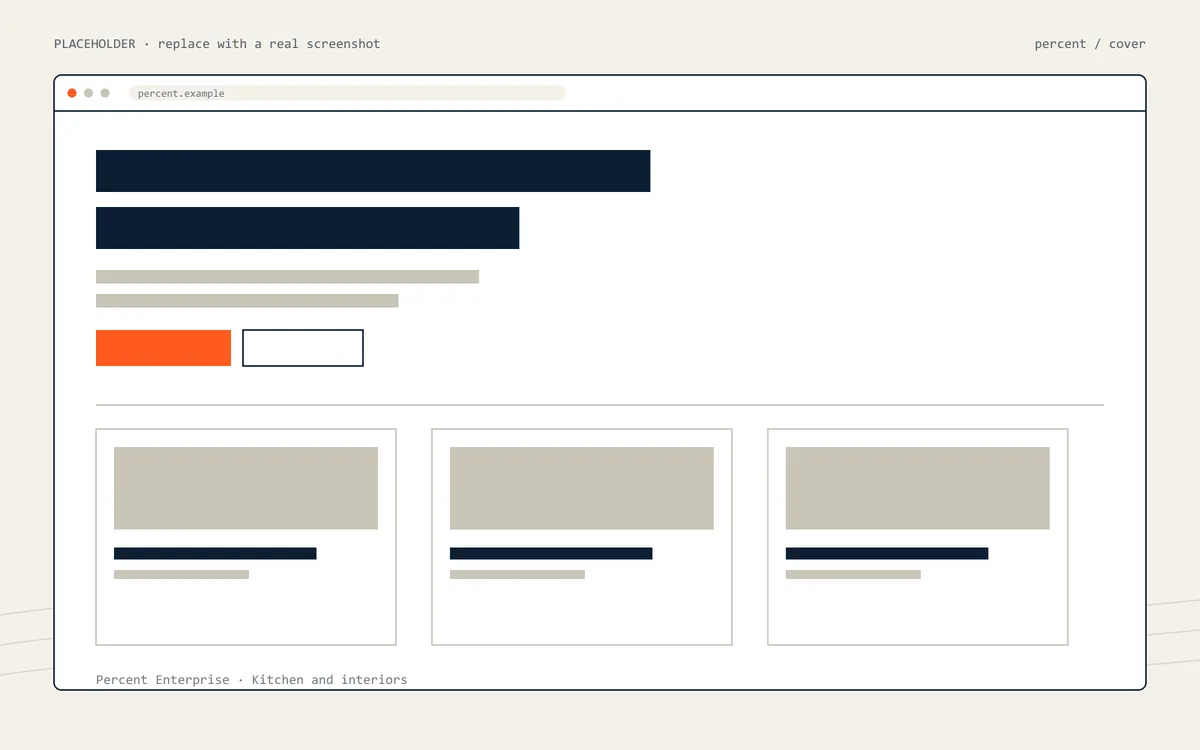Click the dark title bar in first card

coord(215,553)
